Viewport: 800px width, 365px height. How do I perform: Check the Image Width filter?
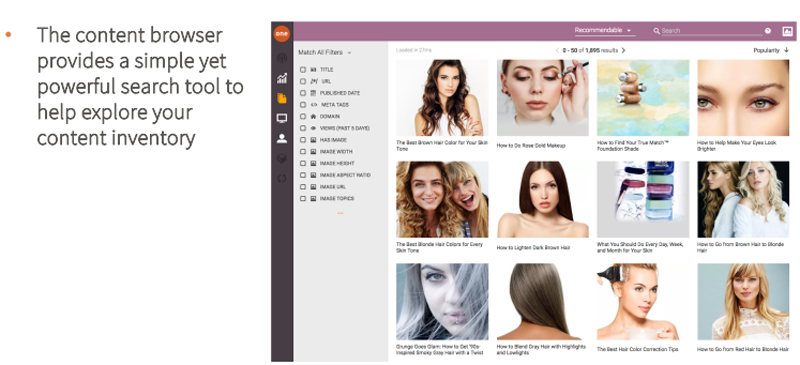click(303, 152)
